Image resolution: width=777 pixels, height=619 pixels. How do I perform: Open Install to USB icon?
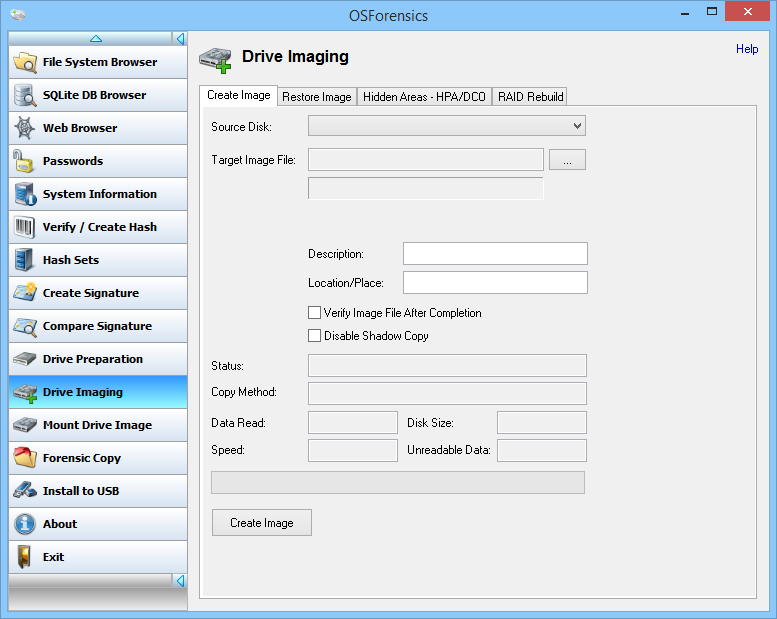[x=24, y=490]
